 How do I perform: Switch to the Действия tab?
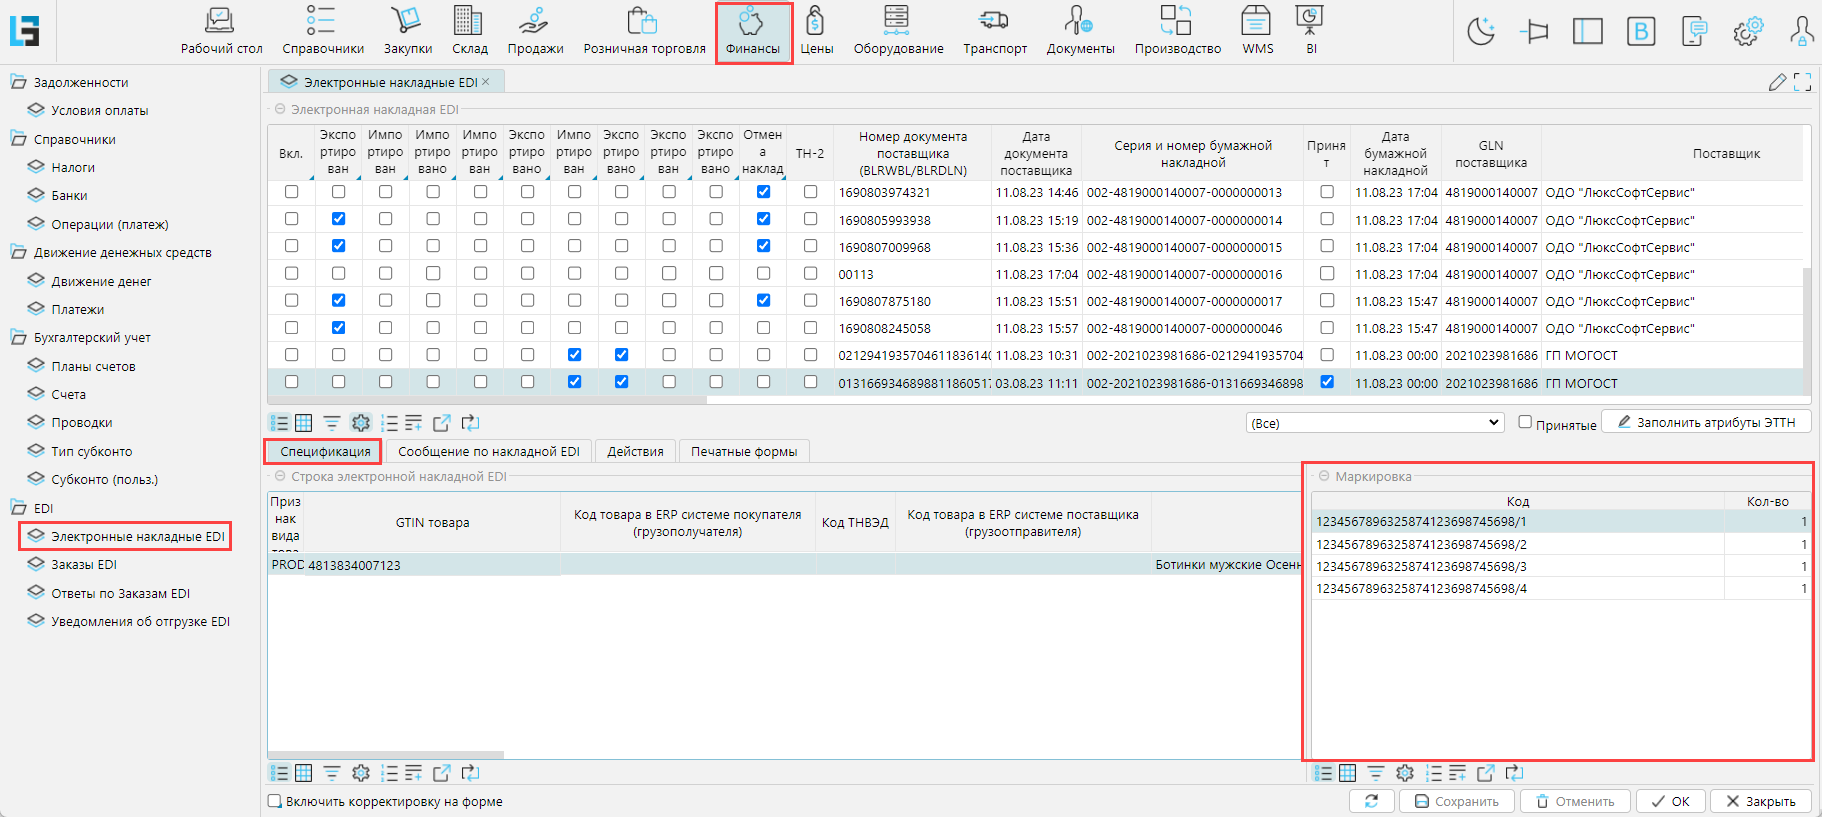(635, 452)
